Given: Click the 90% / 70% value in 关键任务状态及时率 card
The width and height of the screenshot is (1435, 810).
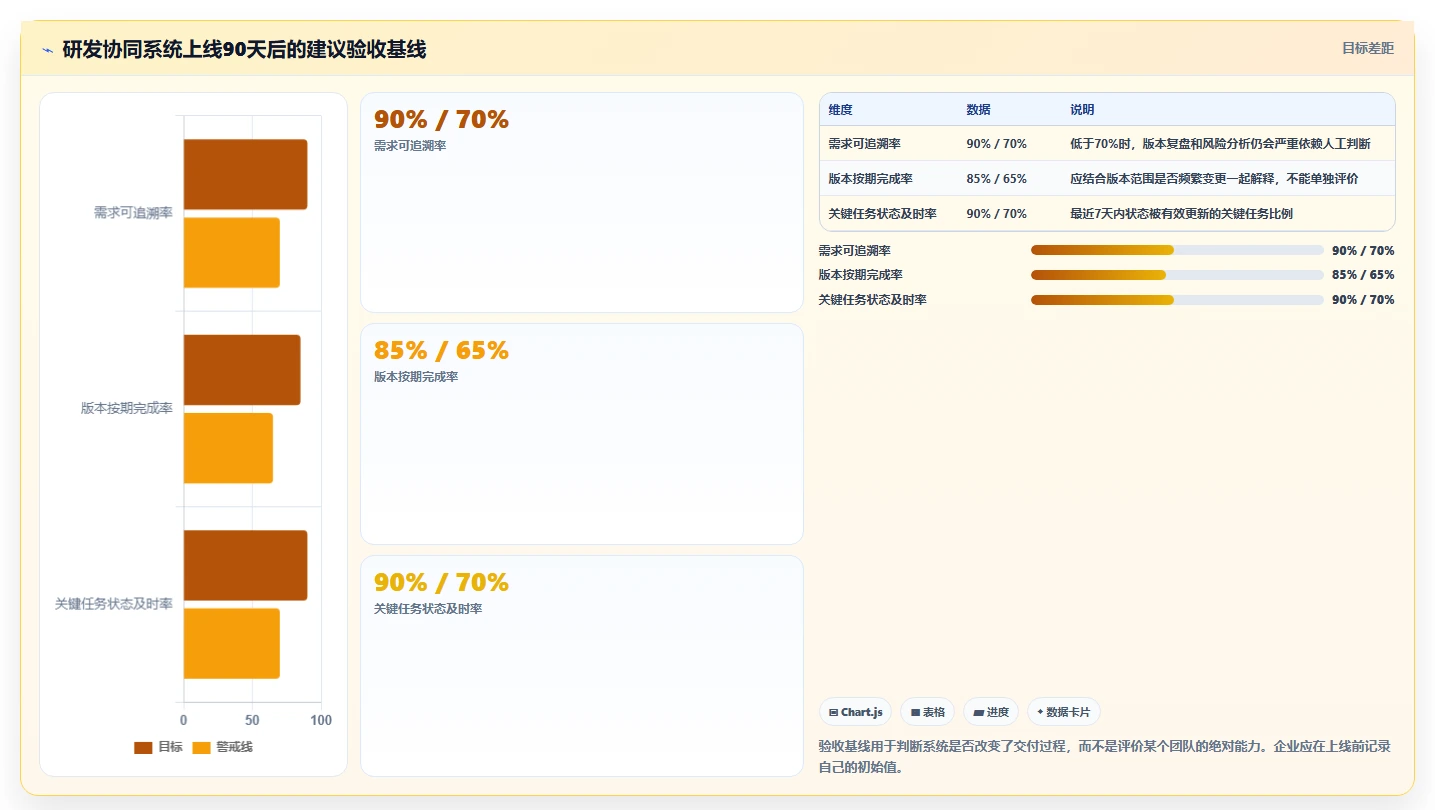Looking at the screenshot, I should (441, 582).
